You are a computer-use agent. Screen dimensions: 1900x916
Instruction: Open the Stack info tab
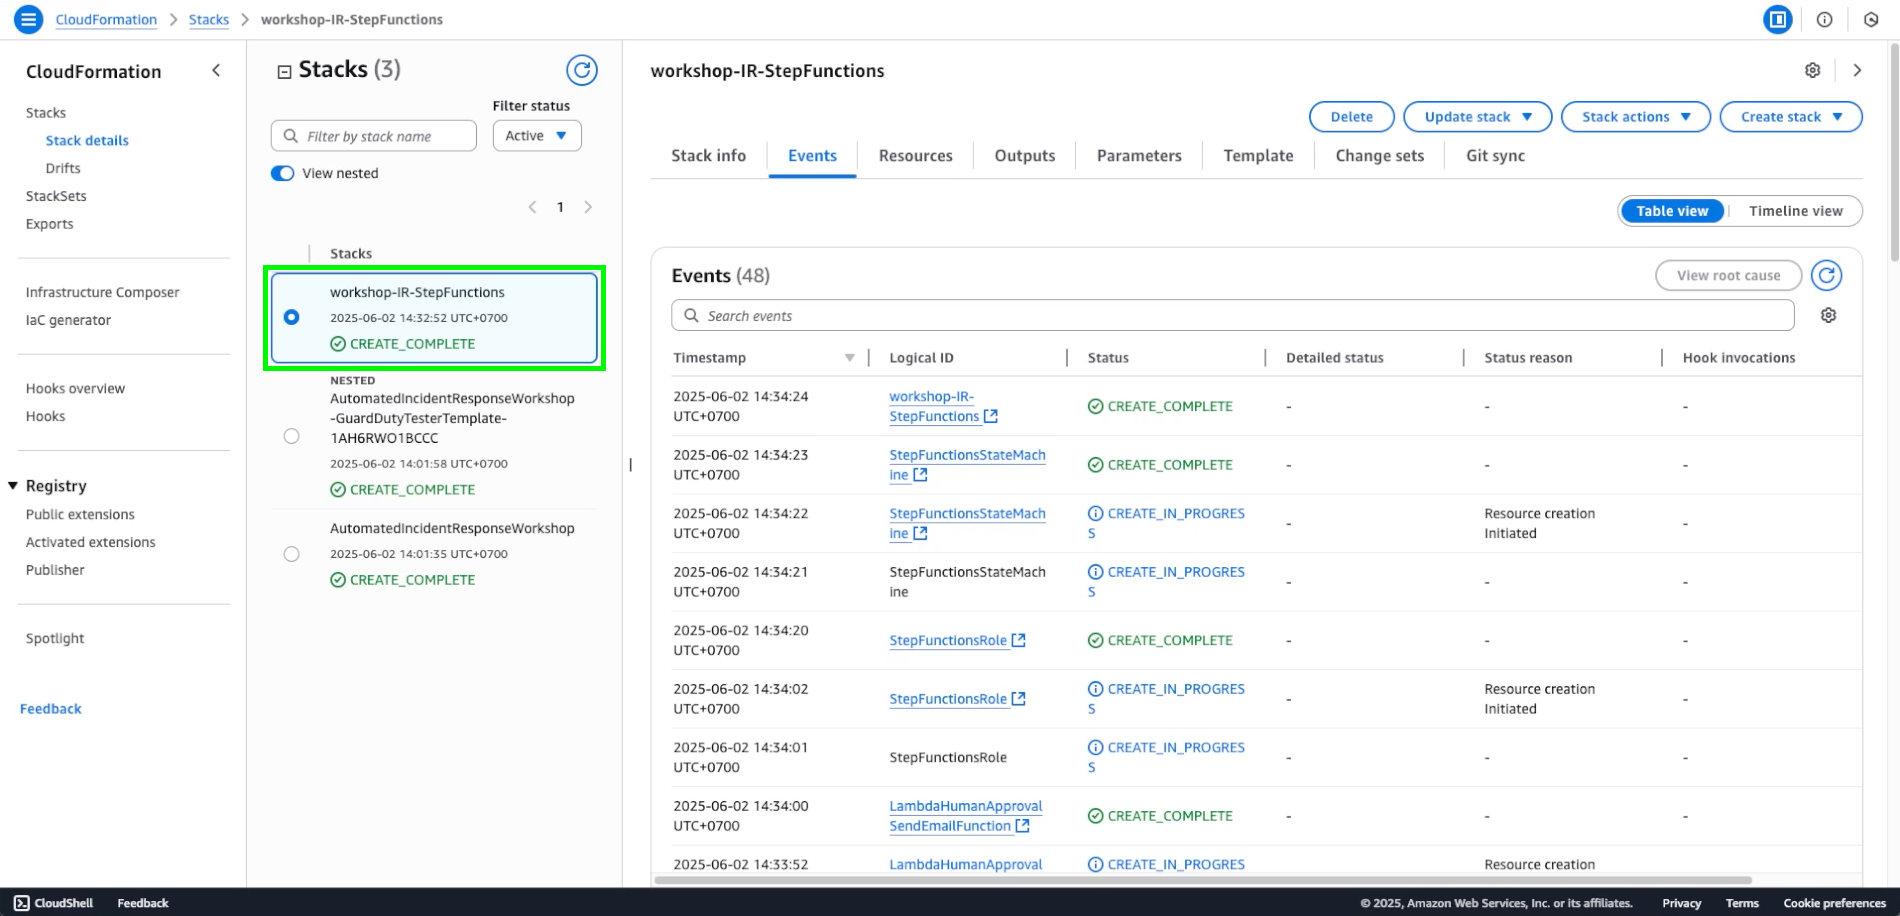pos(708,156)
